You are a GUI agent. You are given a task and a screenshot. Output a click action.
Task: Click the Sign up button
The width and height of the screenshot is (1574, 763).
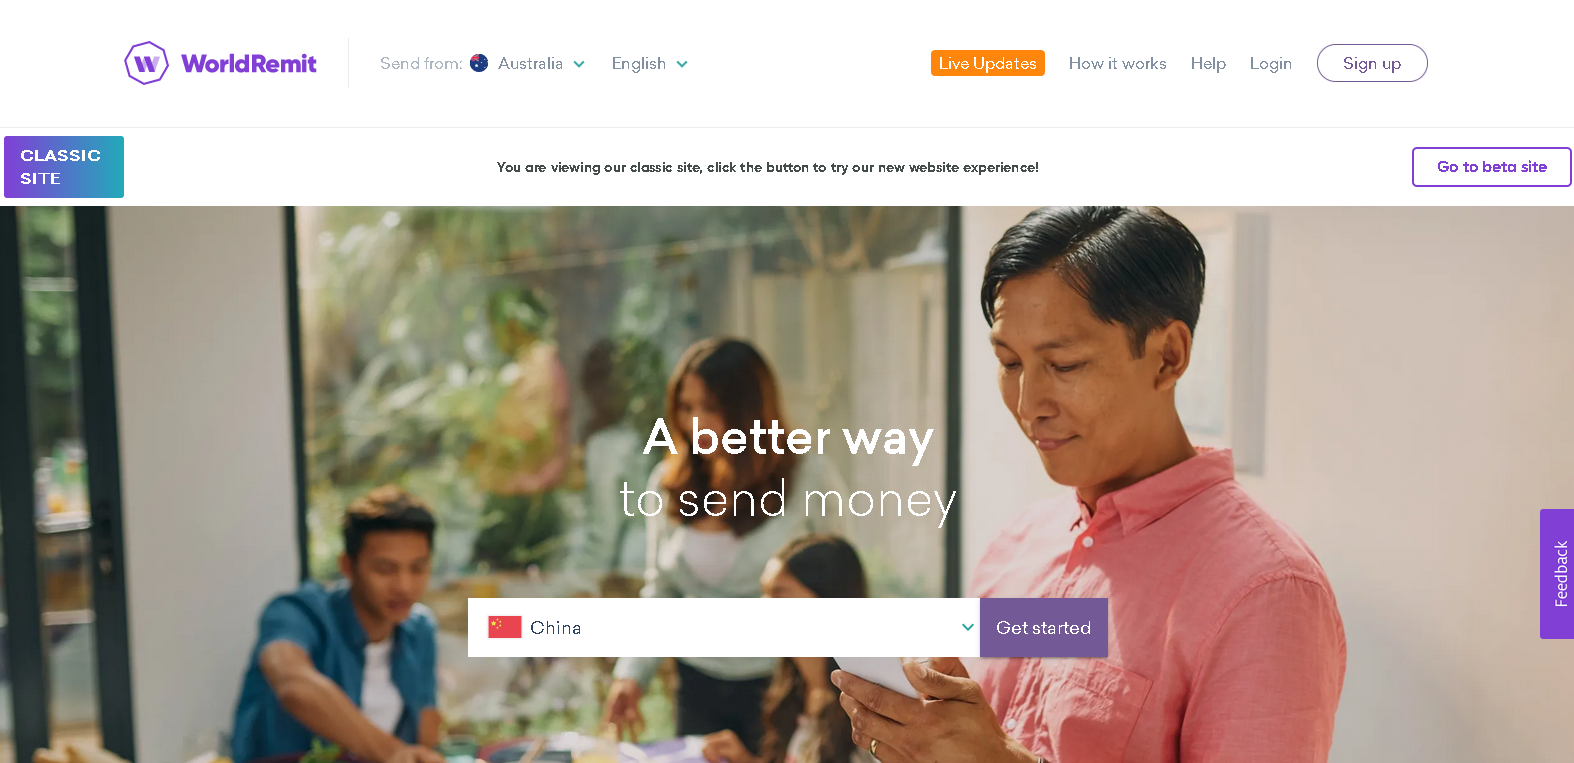[x=1372, y=63]
